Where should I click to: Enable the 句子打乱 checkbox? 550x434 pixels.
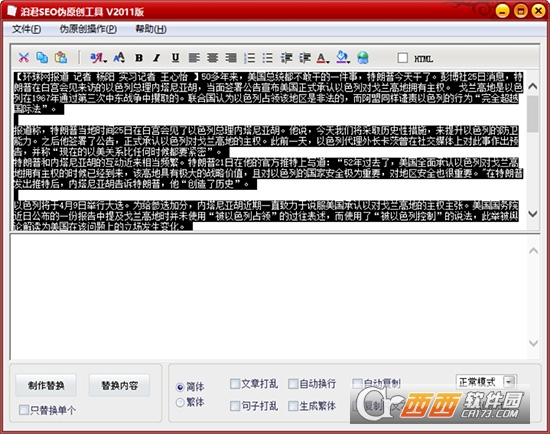235,406
